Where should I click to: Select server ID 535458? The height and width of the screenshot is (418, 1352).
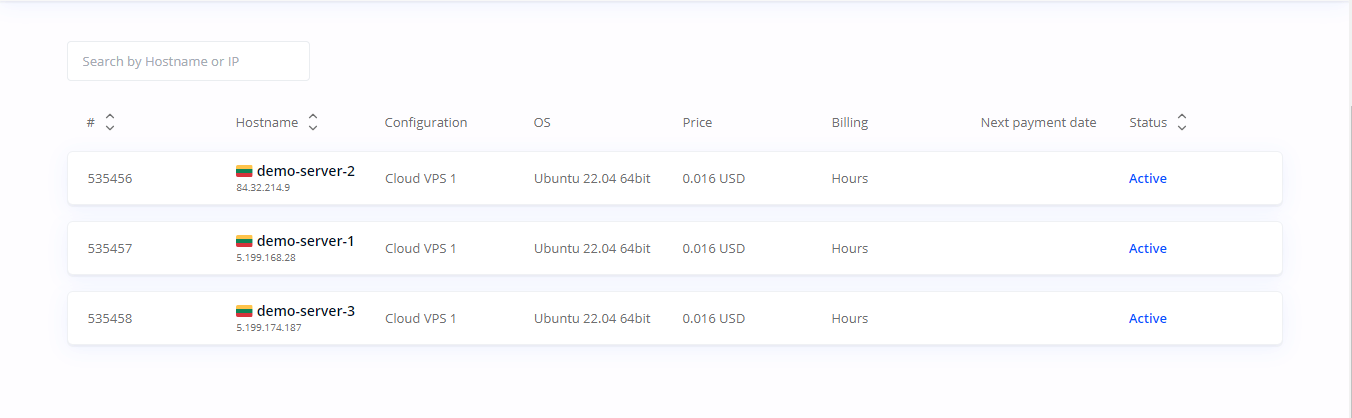pyautogui.click(x=110, y=319)
